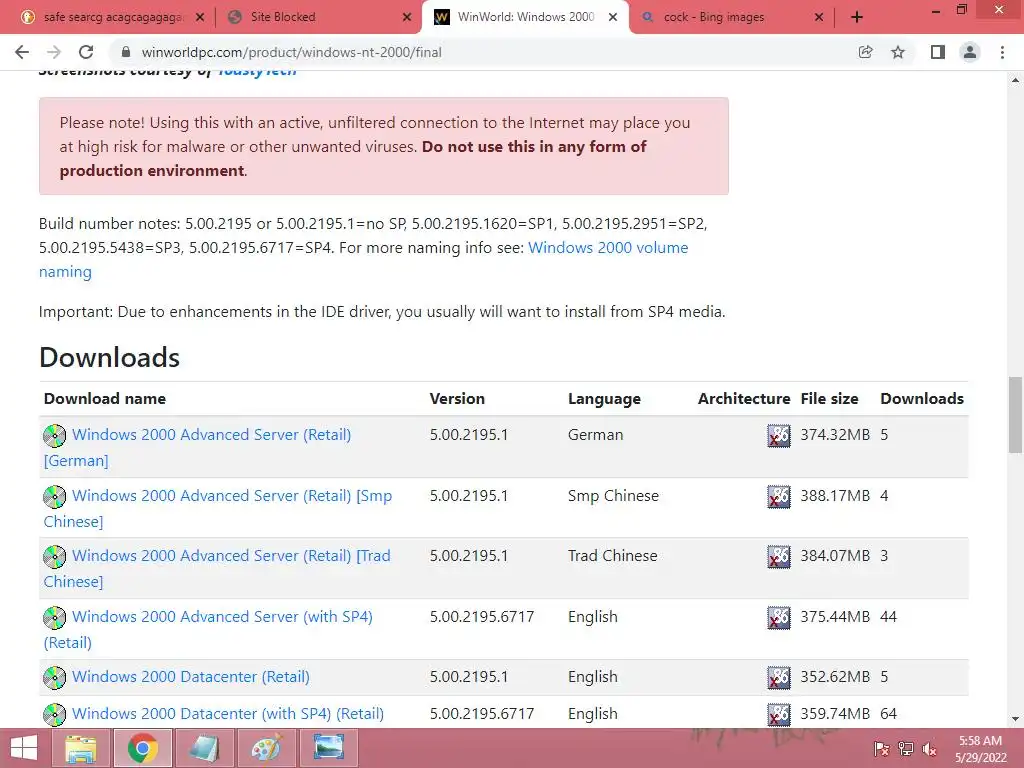Click the Language column header
This screenshot has width=1024, height=768.
pyautogui.click(x=604, y=398)
